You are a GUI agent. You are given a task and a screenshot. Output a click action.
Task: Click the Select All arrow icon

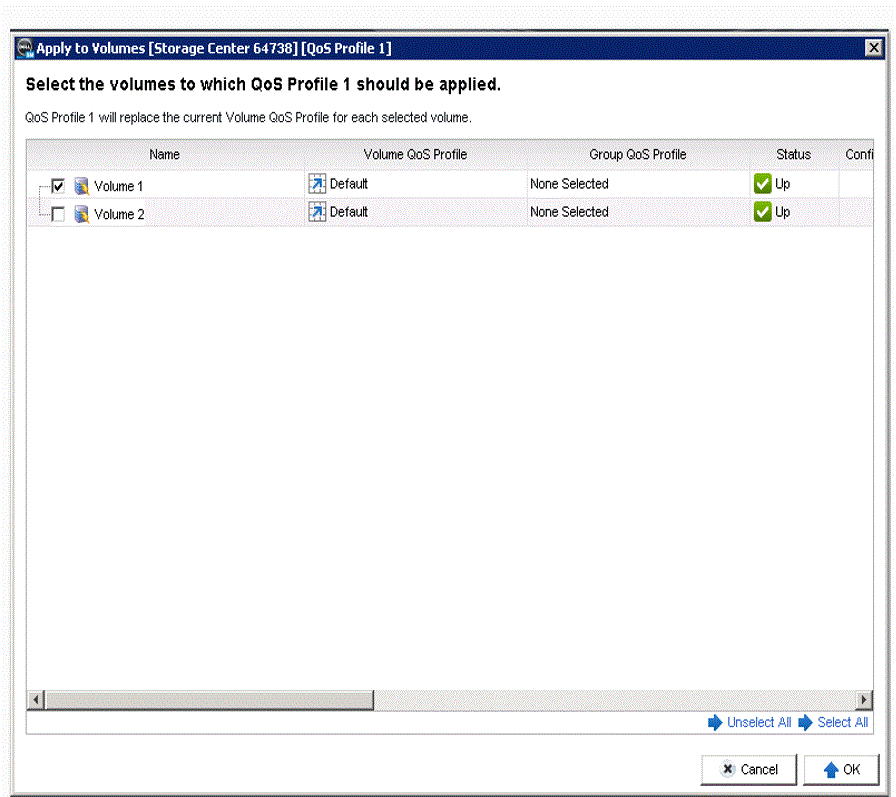coord(805,722)
